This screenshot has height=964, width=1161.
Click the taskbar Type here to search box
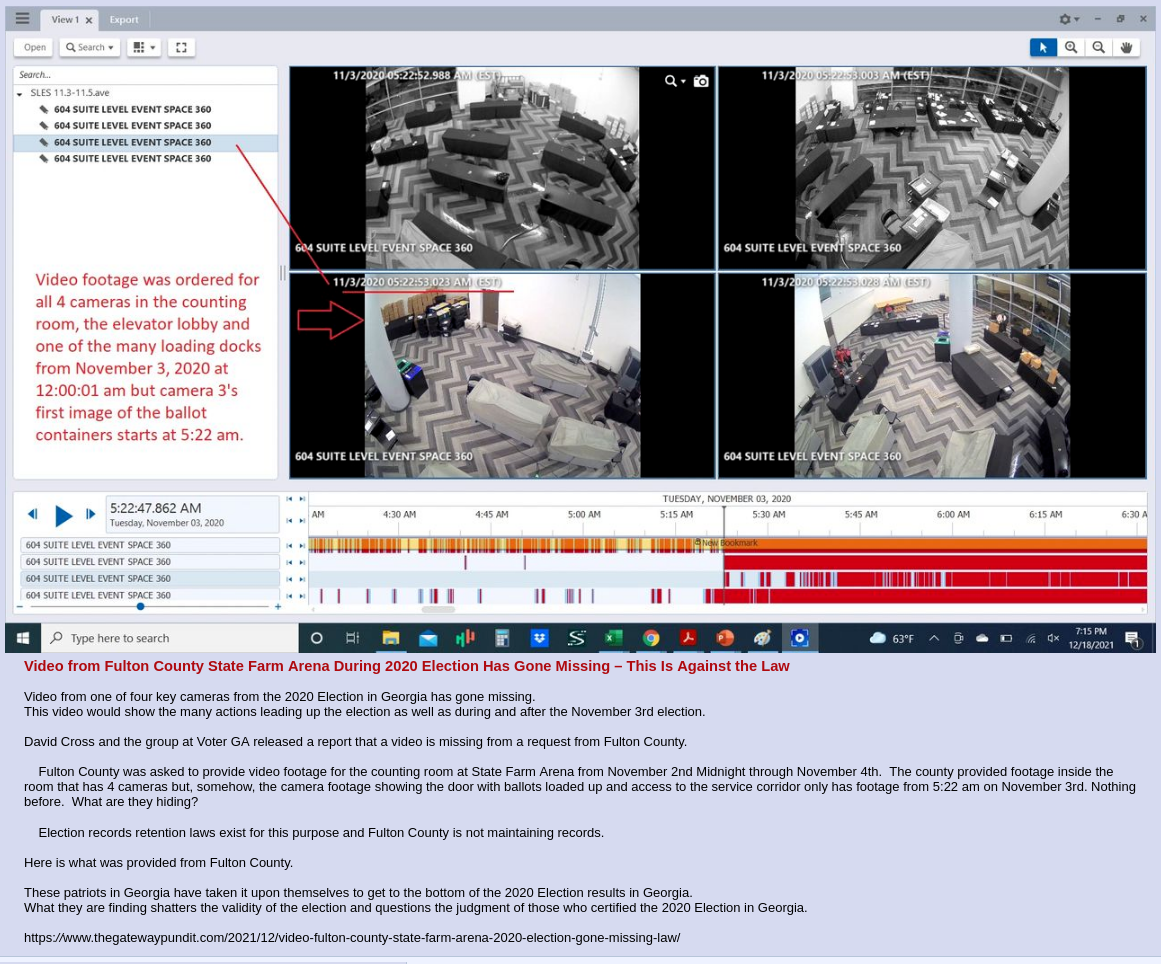169,638
